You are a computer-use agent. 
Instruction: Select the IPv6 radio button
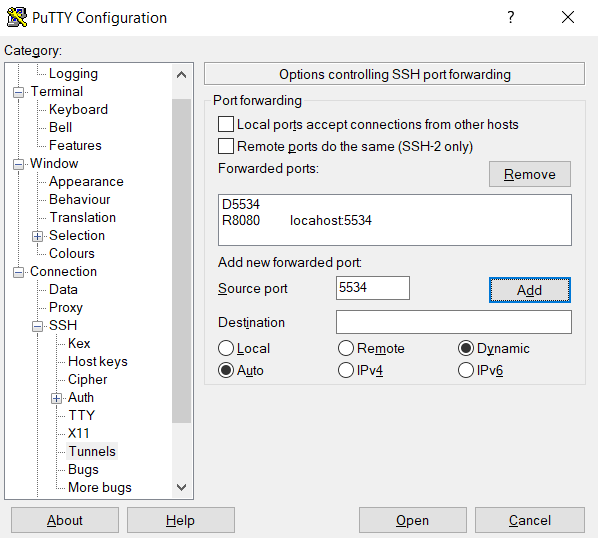(x=466, y=371)
